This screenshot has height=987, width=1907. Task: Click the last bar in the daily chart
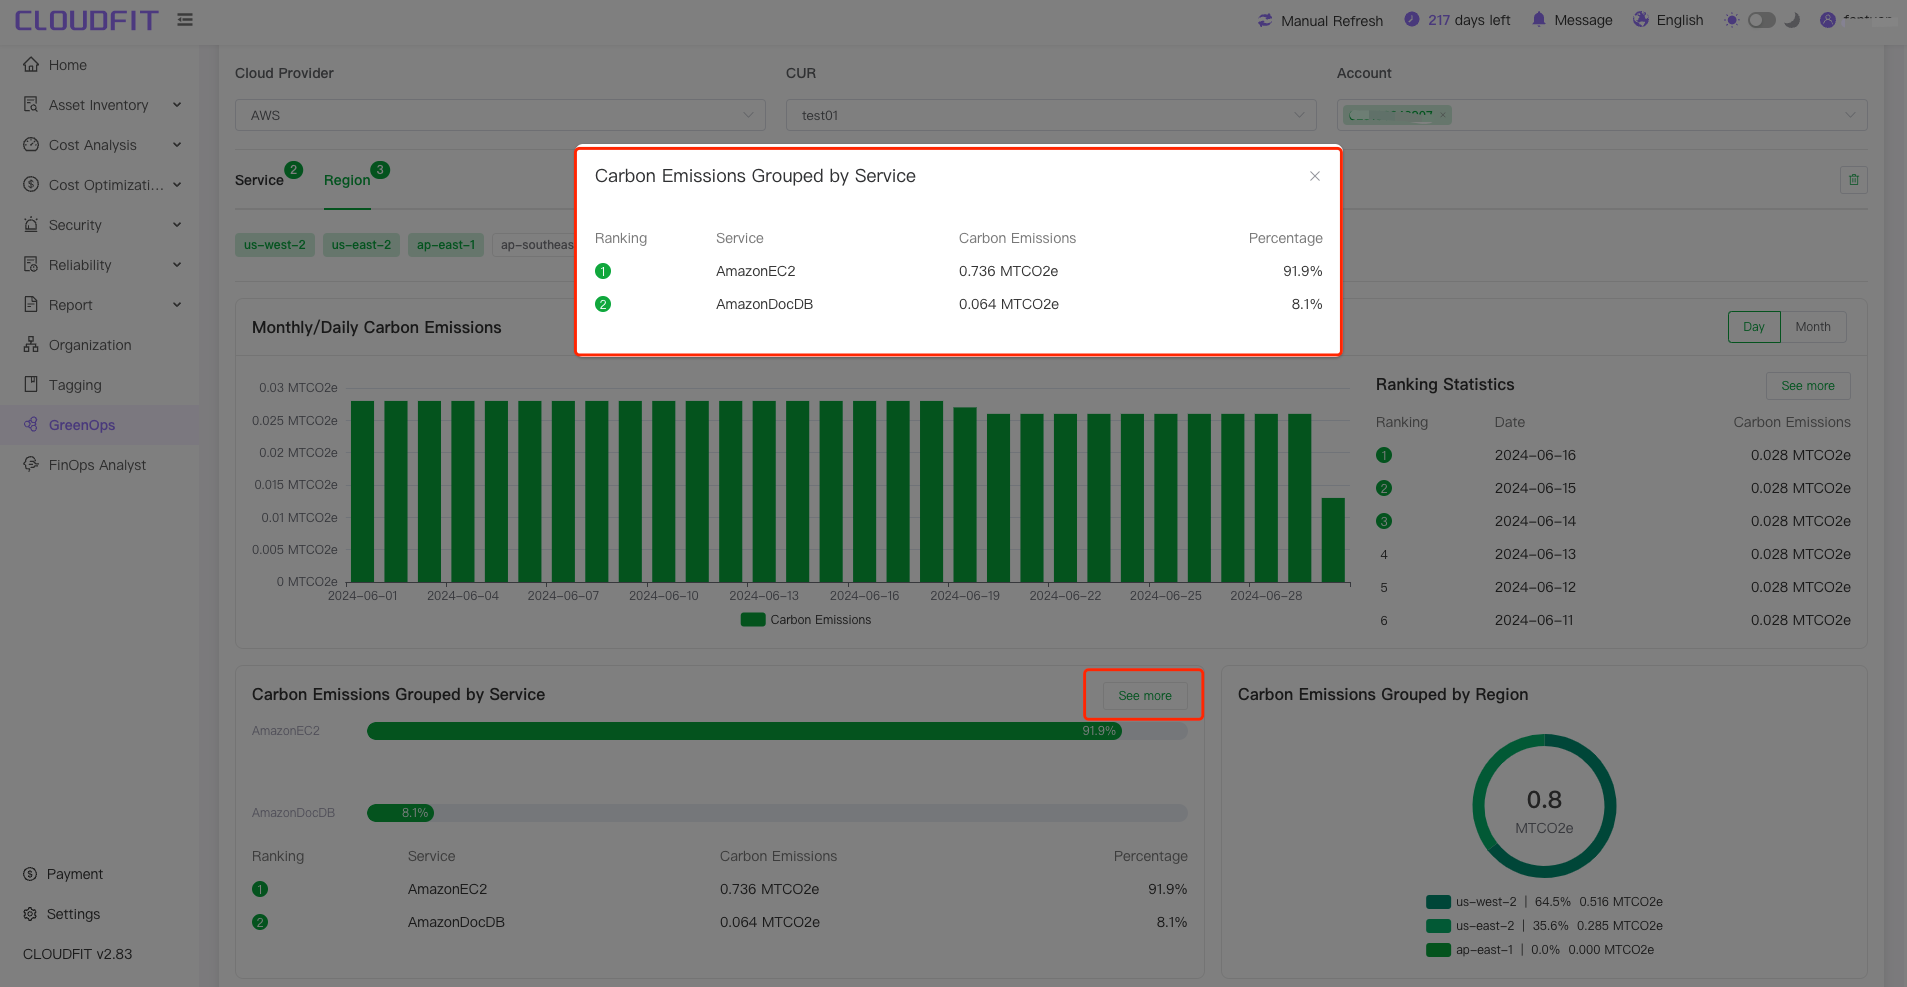click(x=1333, y=540)
